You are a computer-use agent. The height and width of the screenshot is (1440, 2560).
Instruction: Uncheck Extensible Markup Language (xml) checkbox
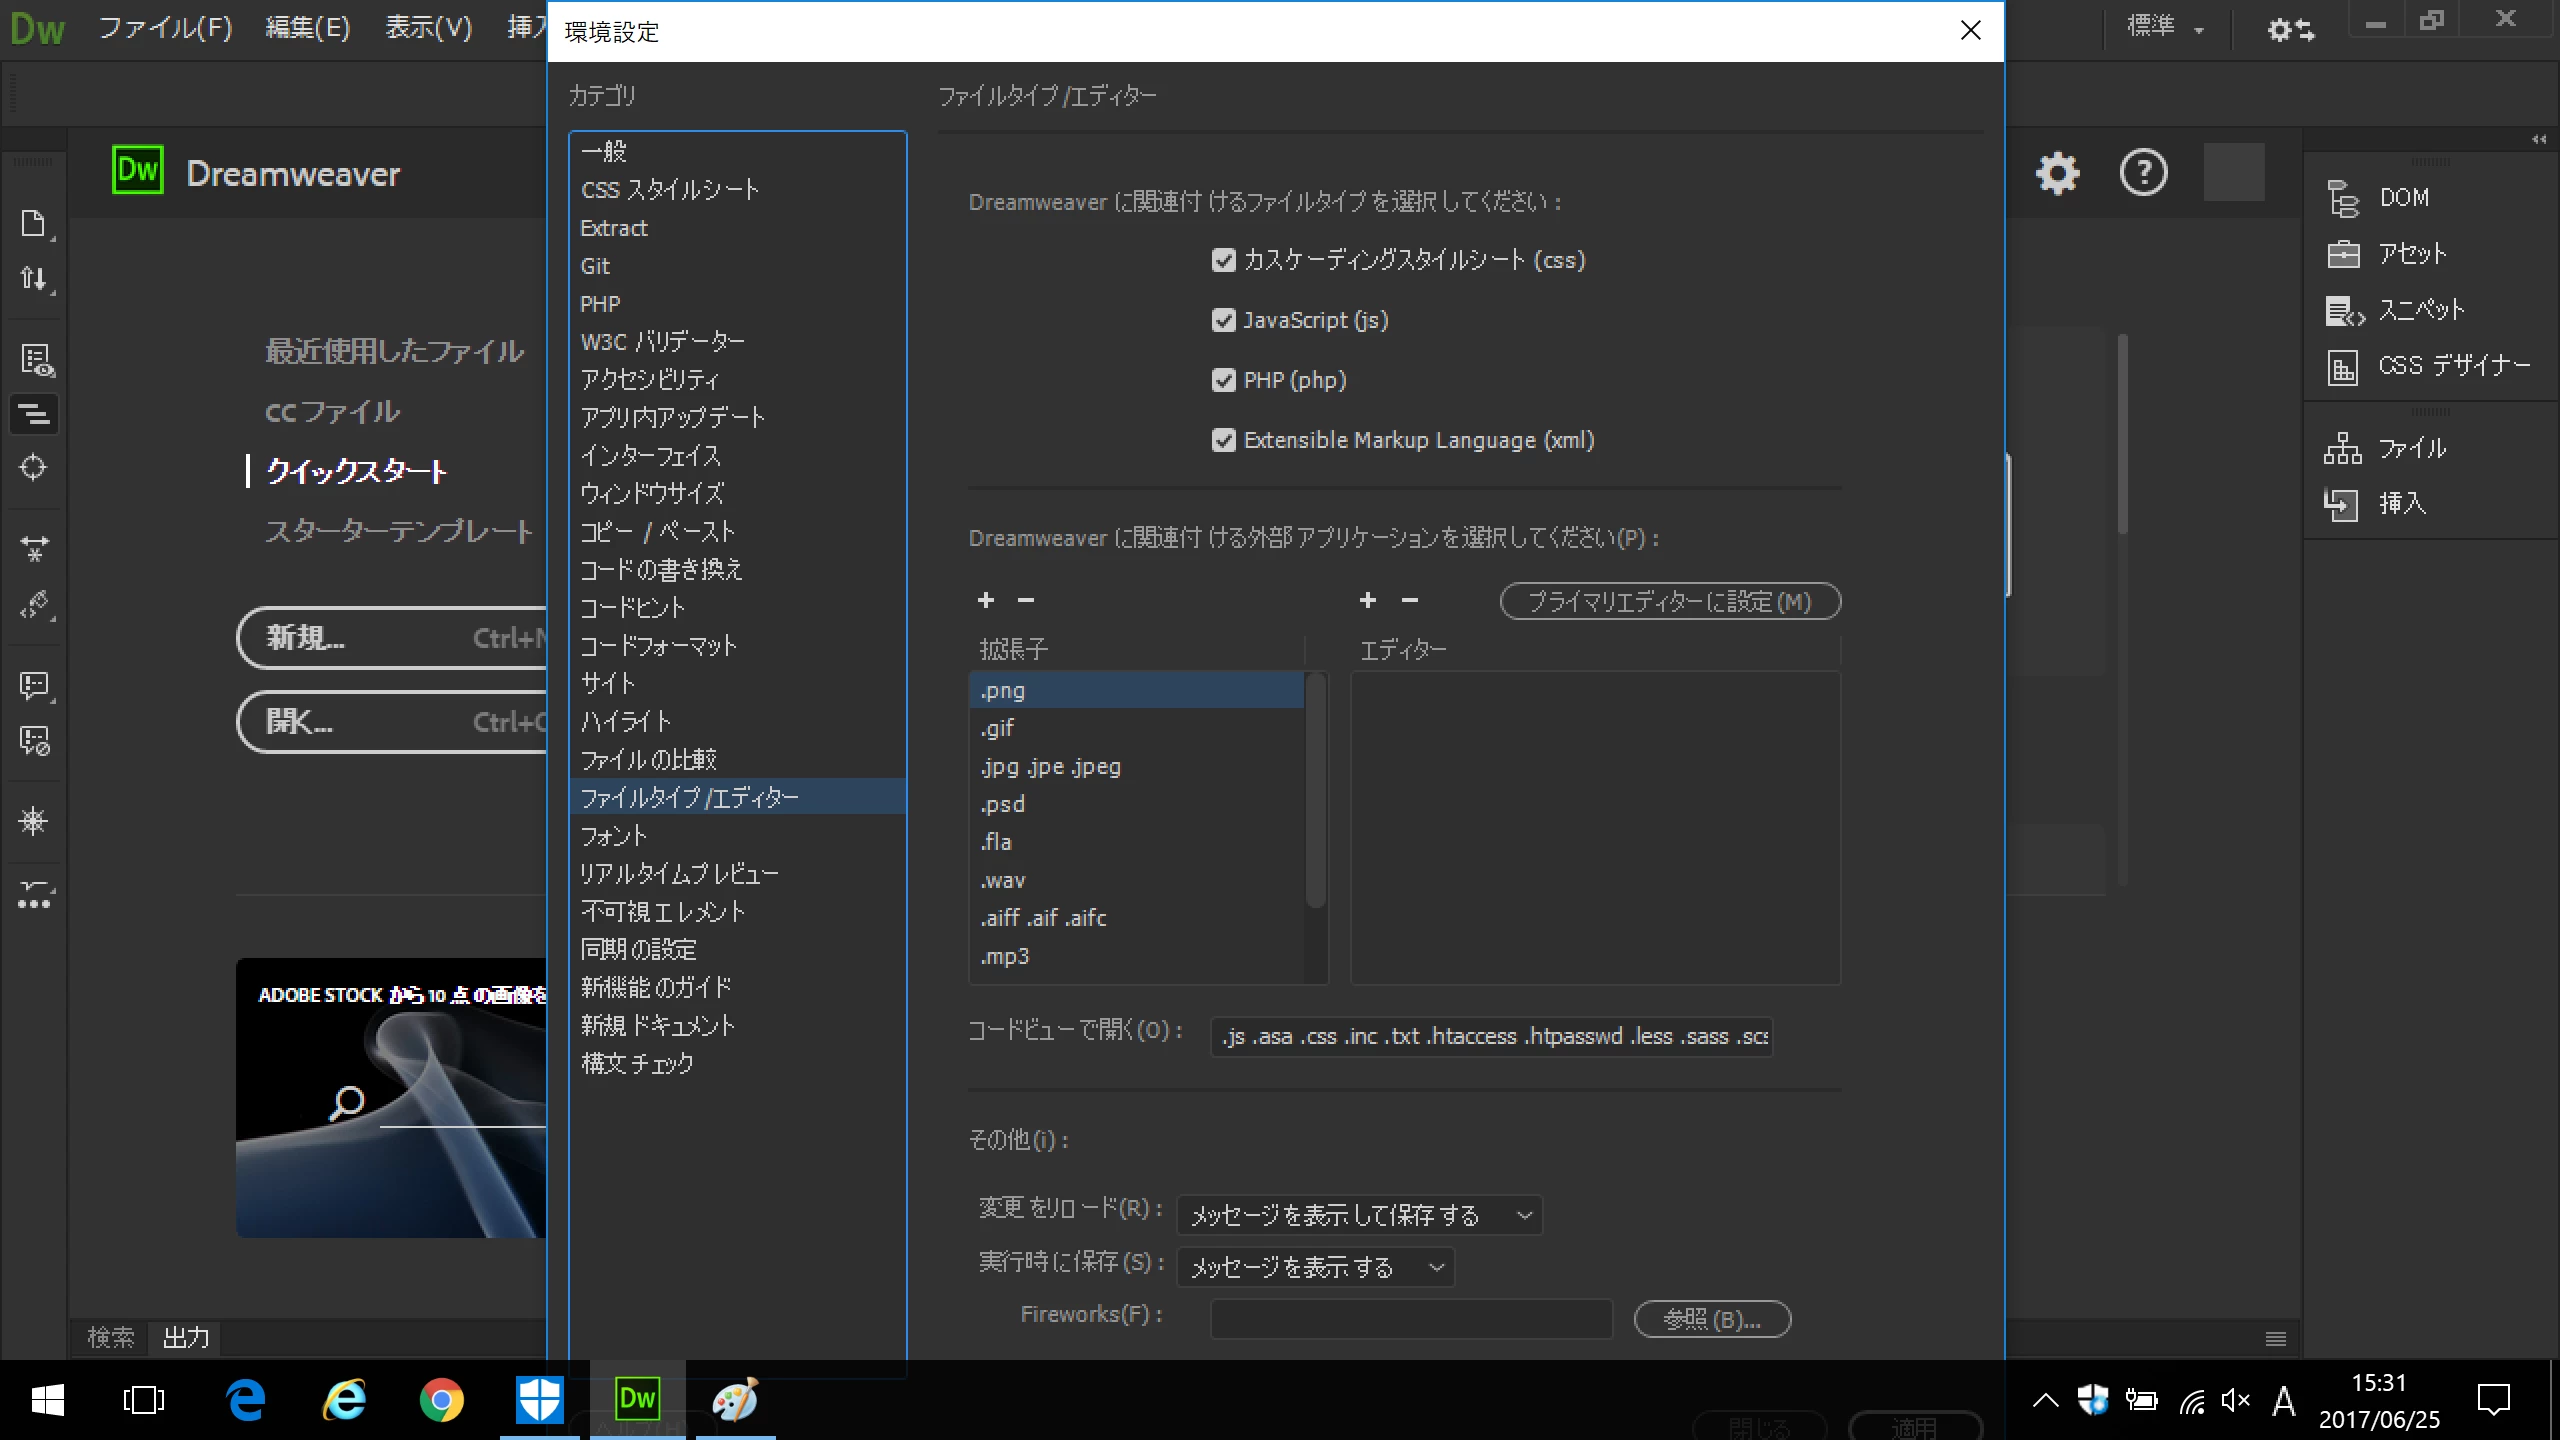(1223, 440)
